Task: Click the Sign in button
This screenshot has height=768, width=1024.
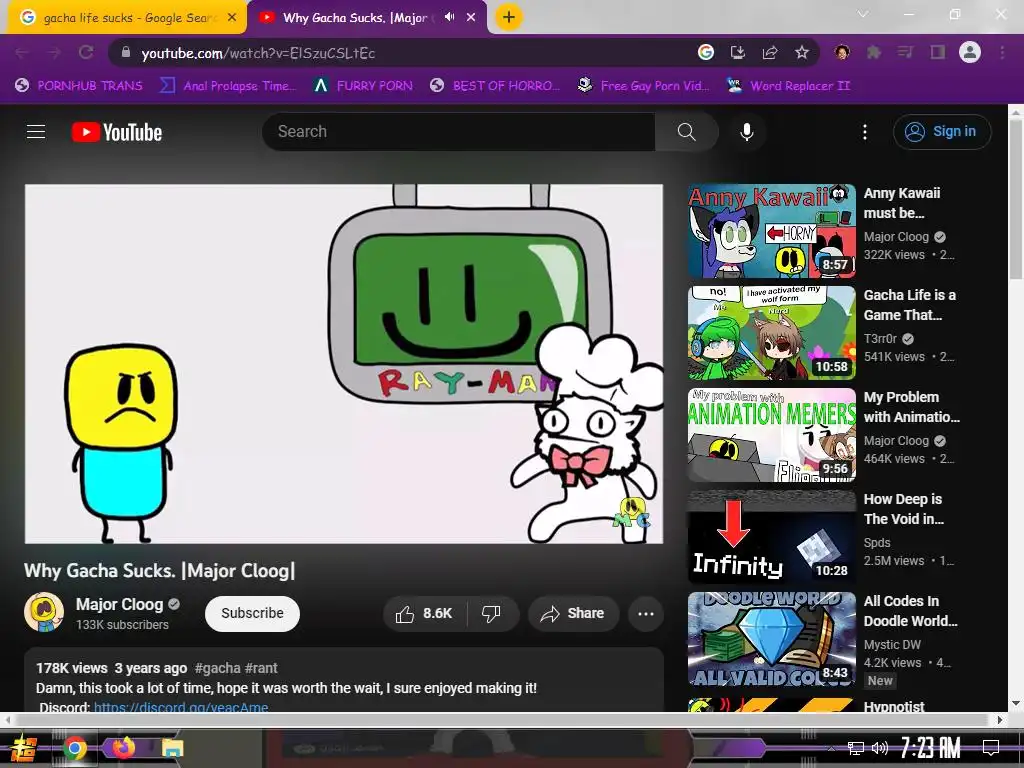Action: click(942, 132)
